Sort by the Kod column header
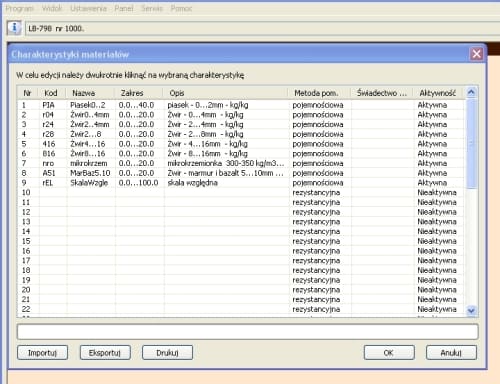The height and width of the screenshot is (384, 500). pyautogui.click(x=51, y=93)
